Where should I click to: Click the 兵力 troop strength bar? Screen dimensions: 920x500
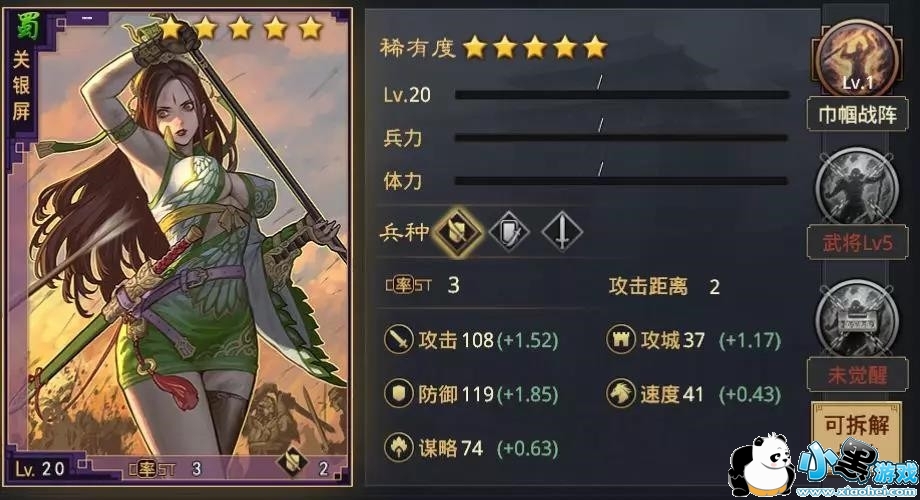click(x=622, y=138)
